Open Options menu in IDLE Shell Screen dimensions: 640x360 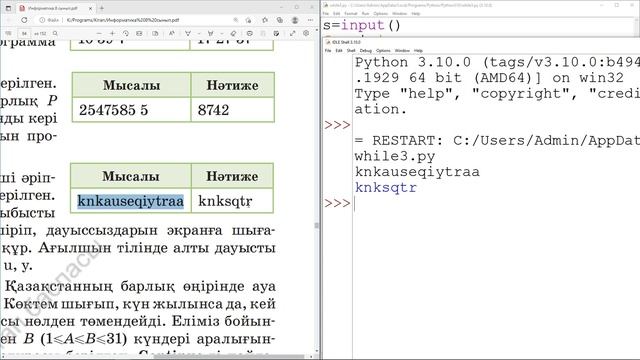coord(383,51)
